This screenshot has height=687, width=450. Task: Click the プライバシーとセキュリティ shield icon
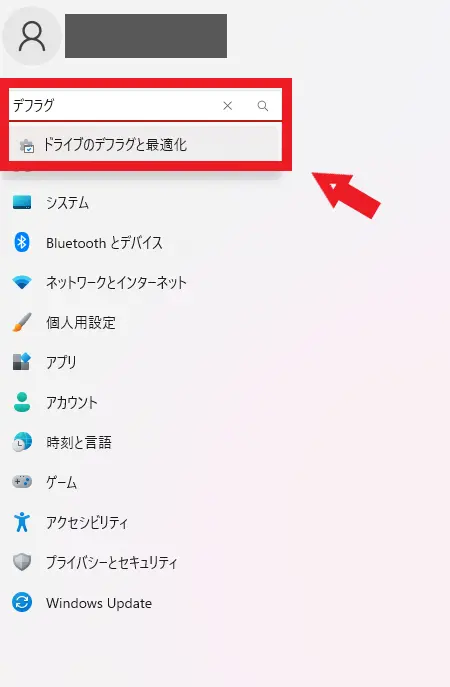click(x=22, y=562)
